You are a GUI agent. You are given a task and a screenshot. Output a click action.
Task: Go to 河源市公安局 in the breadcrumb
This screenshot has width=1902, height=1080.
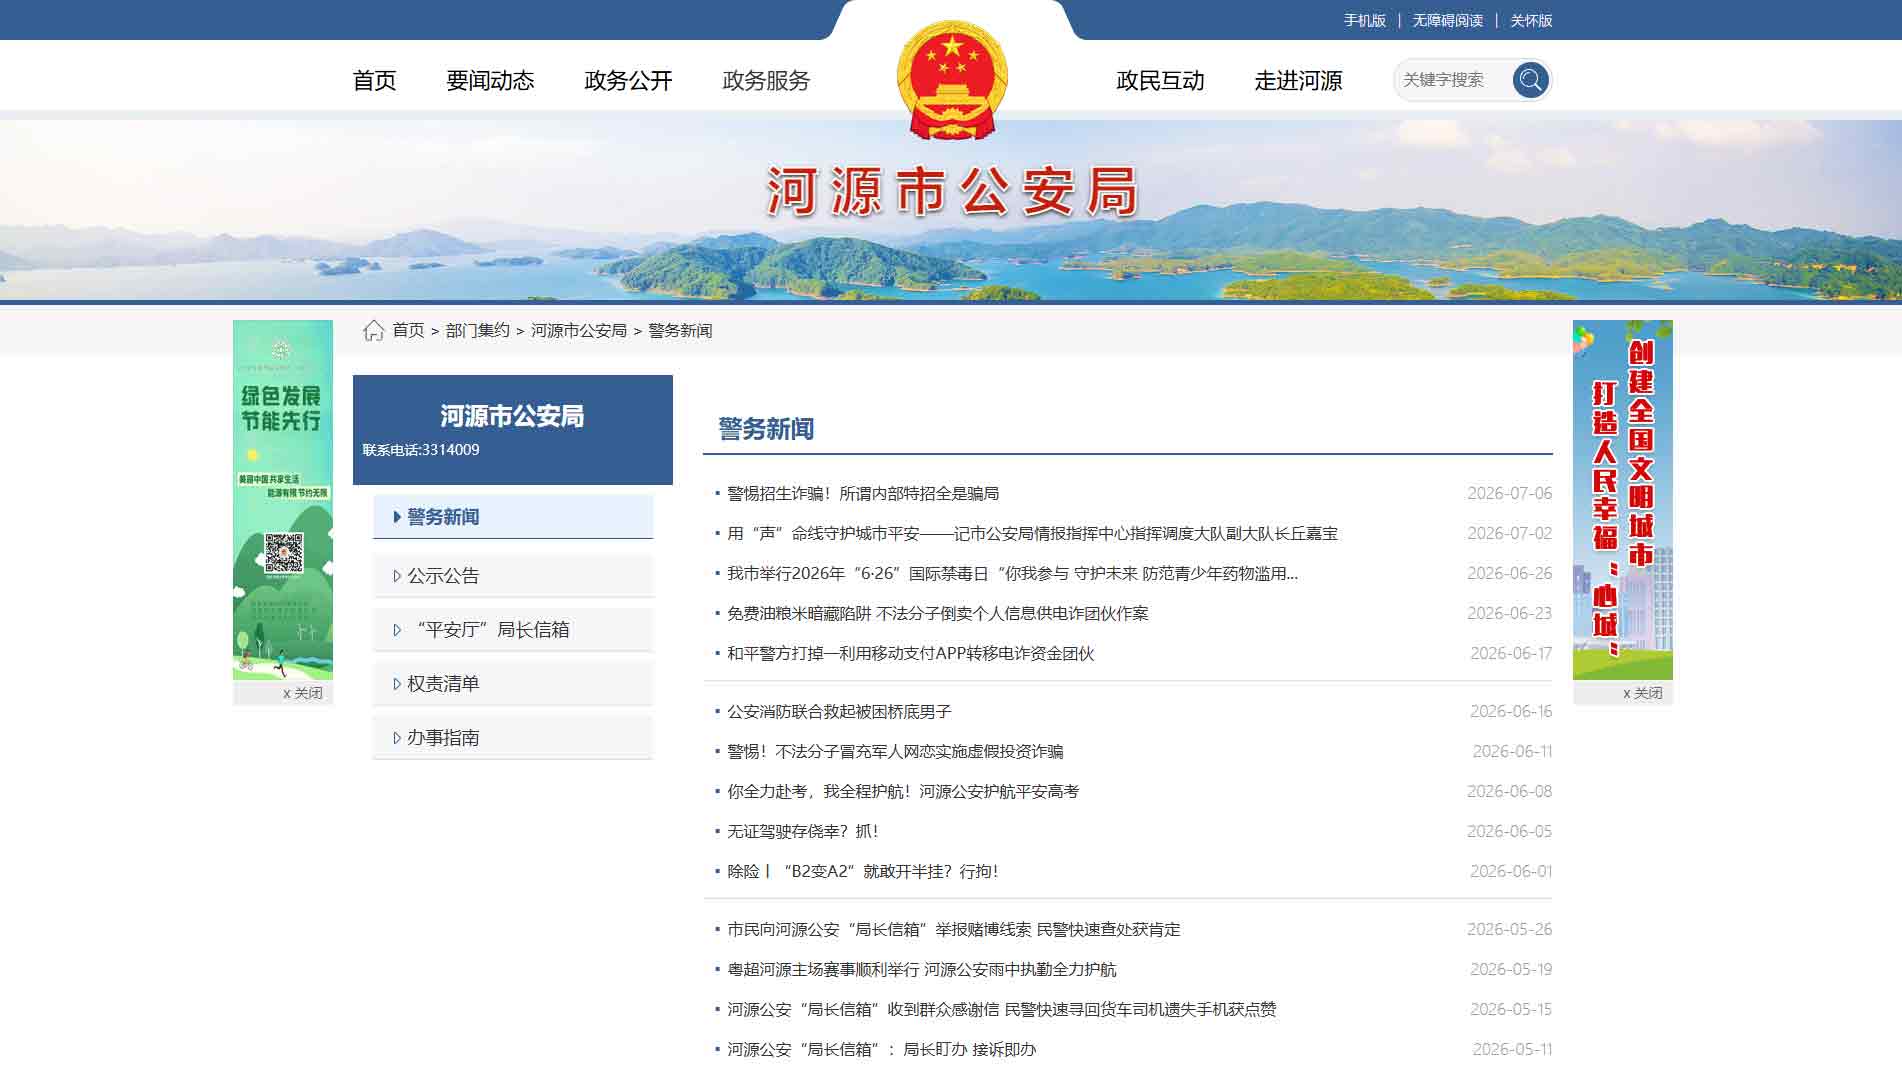point(579,330)
